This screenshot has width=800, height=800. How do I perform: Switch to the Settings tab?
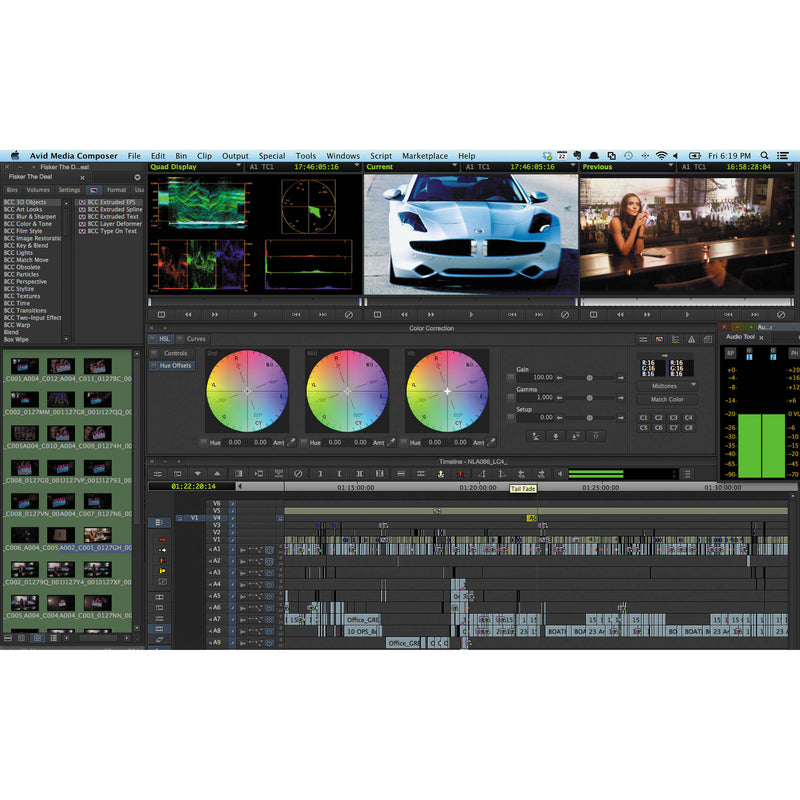tap(69, 190)
